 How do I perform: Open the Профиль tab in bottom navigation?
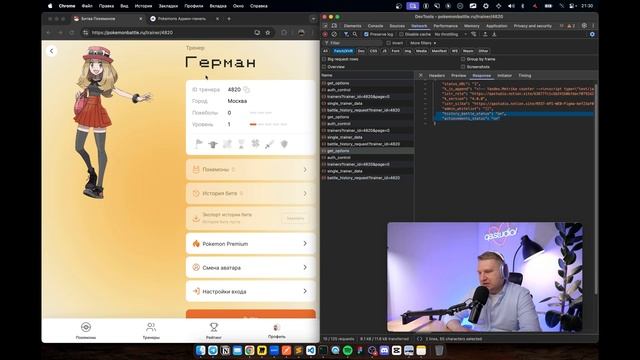(x=277, y=331)
